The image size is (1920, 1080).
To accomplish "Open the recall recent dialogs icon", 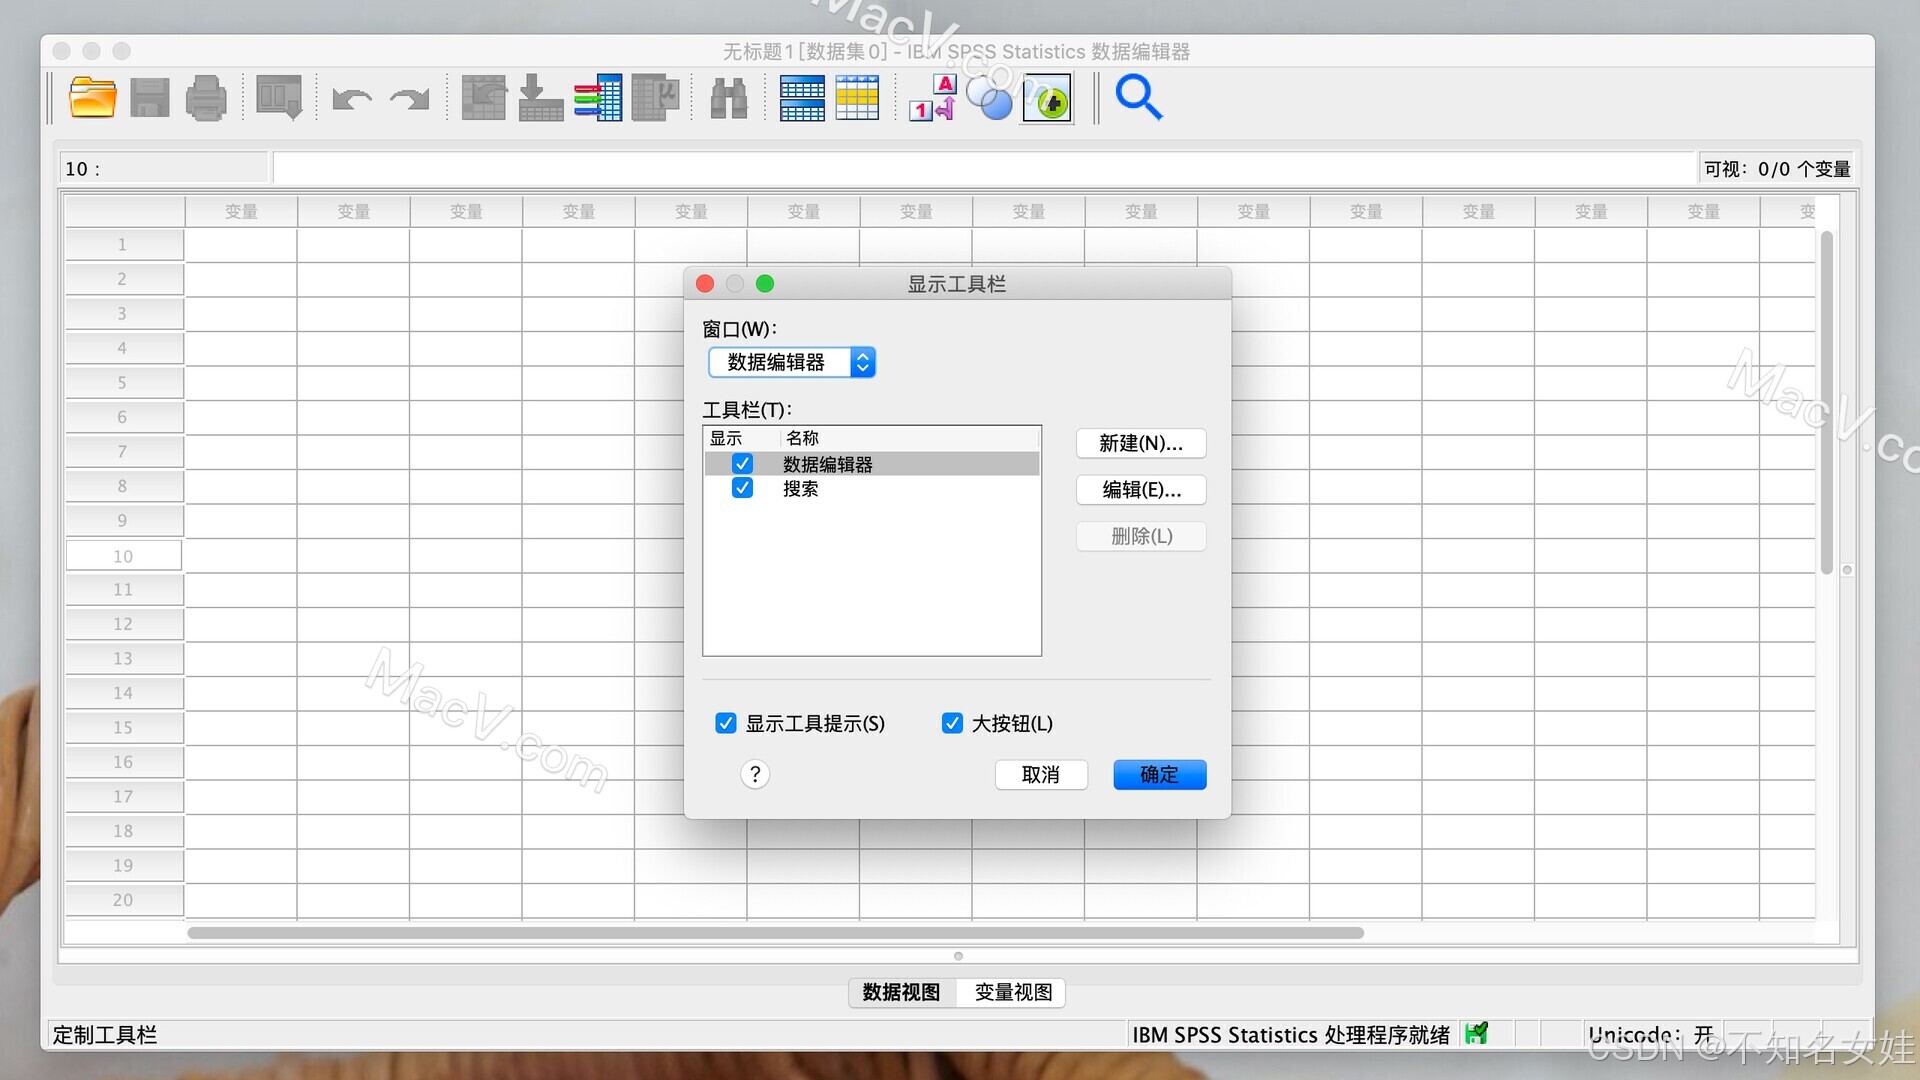I will pos(279,99).
